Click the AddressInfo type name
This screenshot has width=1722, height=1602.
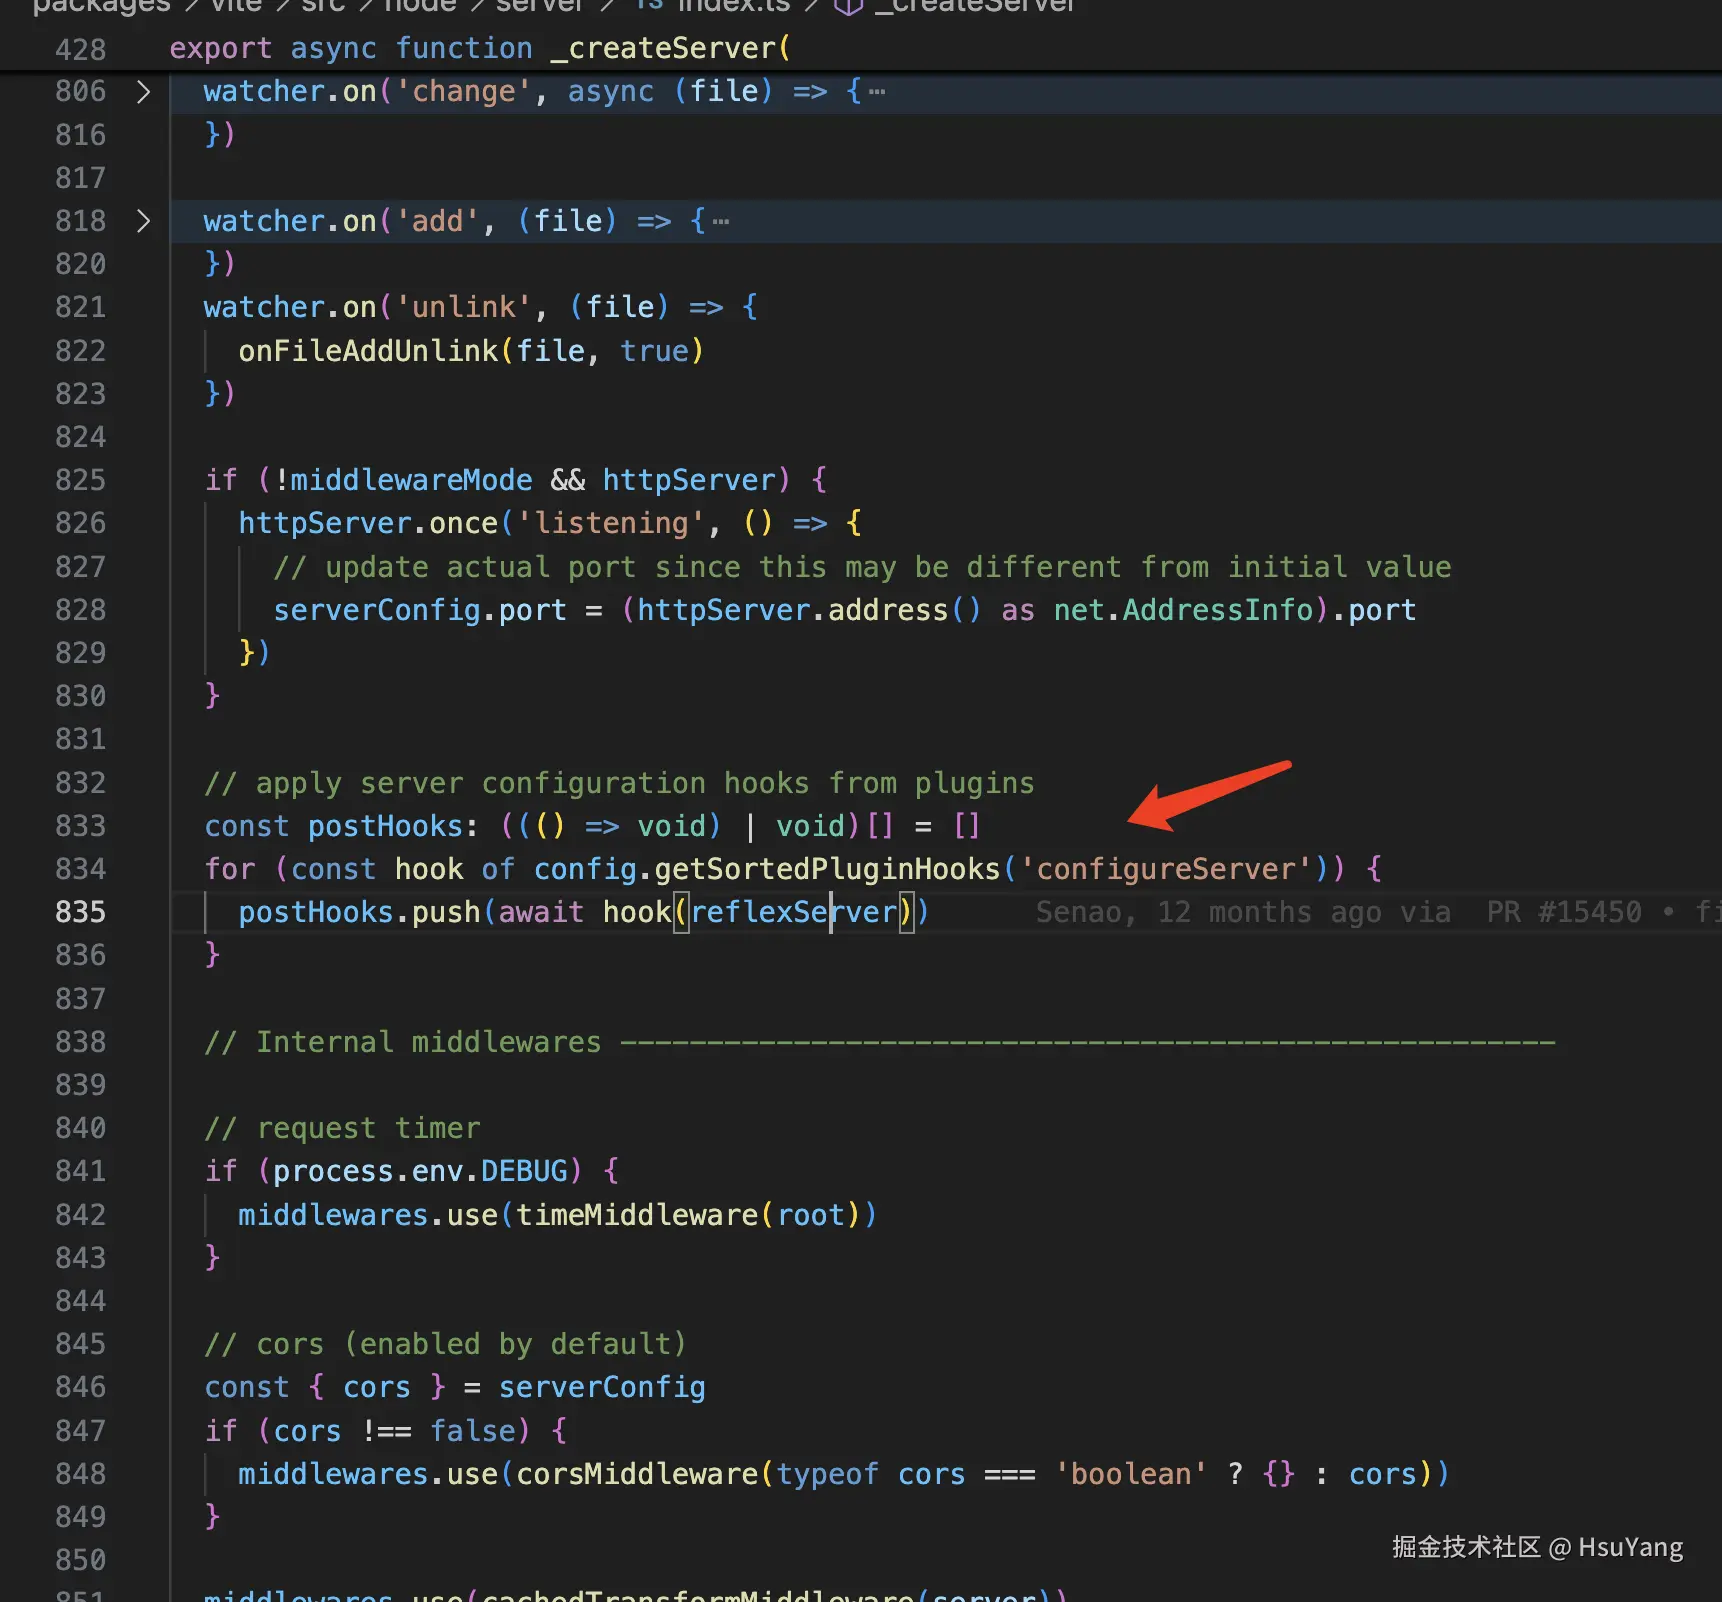click(1217, 610)
